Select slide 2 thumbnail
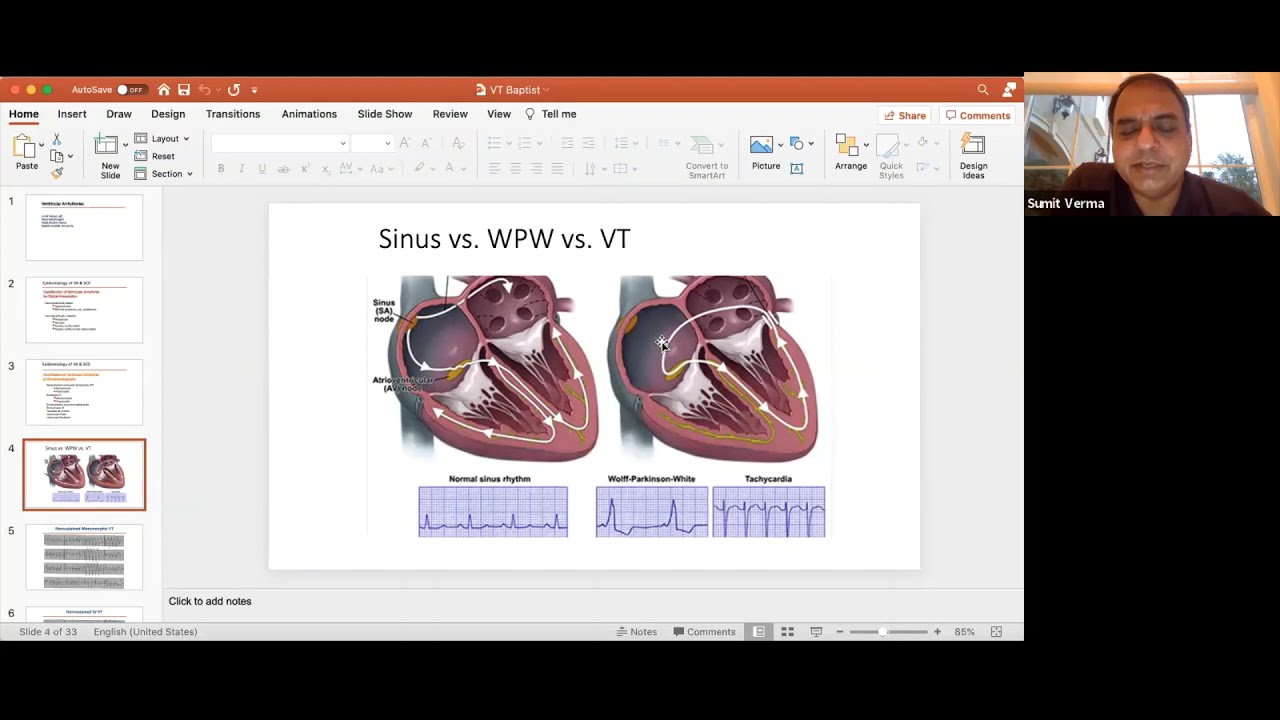 [x=84, y=310]
